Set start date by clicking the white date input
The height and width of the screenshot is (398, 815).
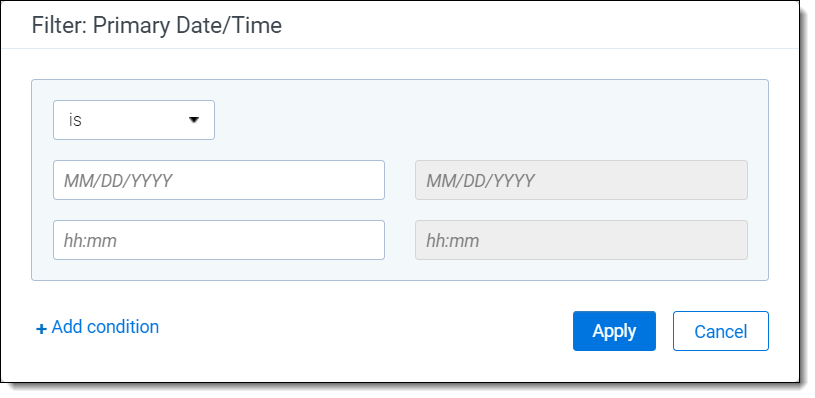219,180
